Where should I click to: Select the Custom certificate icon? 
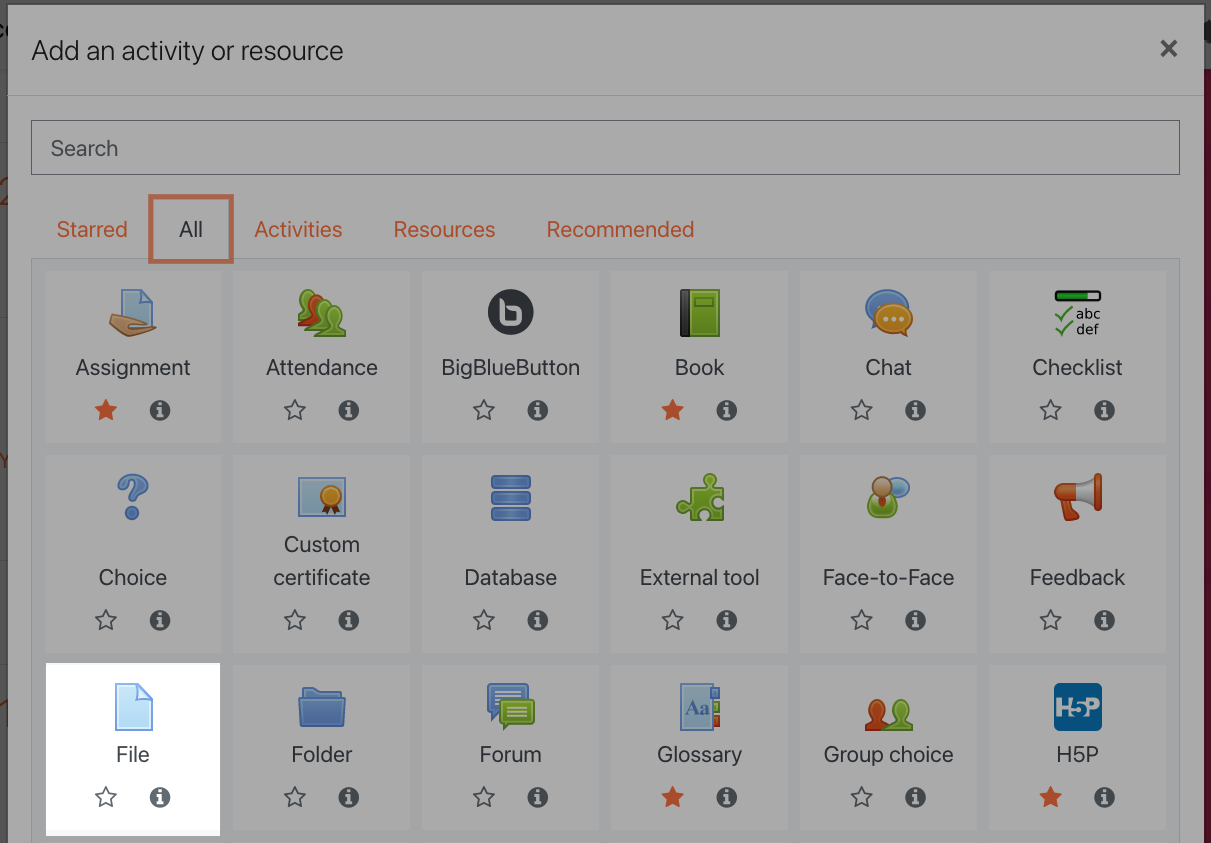(322, 497)
